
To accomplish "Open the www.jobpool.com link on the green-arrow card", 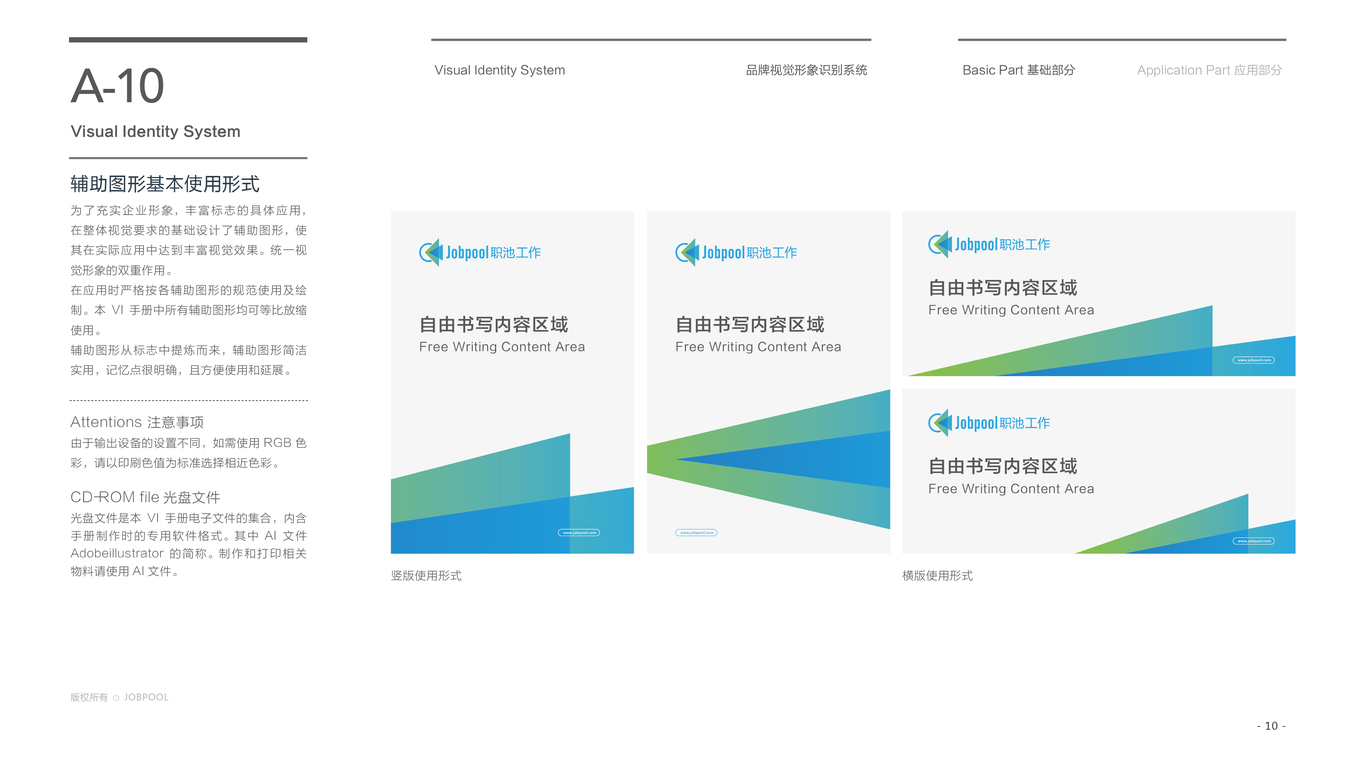I will (x=696, y=533).
